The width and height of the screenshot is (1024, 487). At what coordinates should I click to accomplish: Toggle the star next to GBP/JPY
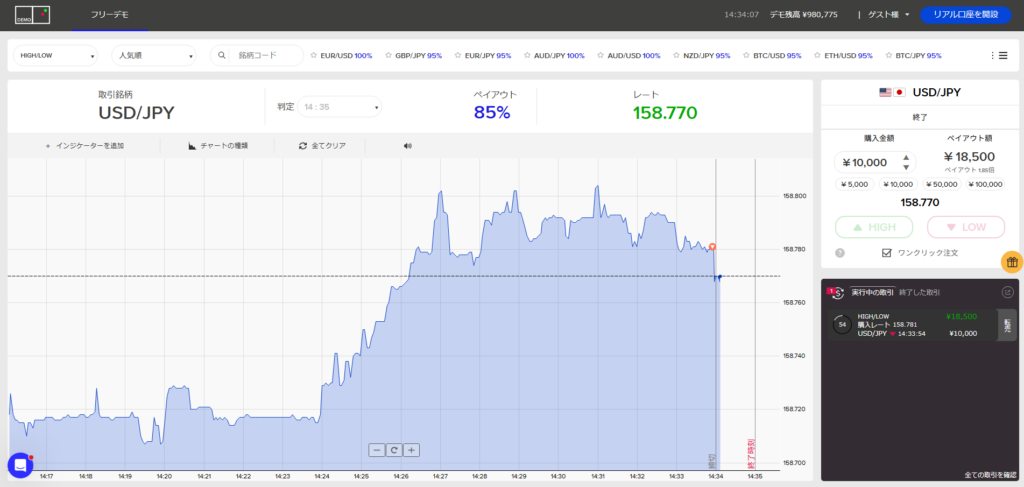386,56
